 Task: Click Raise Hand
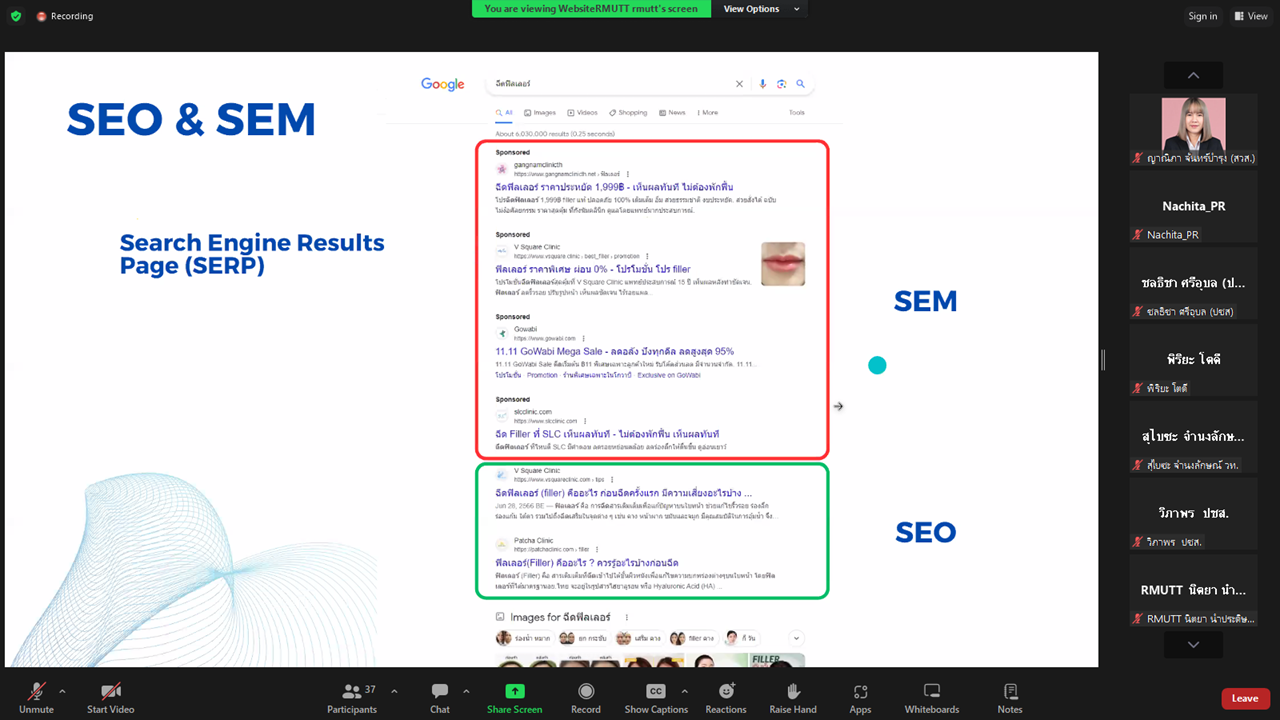pyautogui.click(x=793, y=697)
